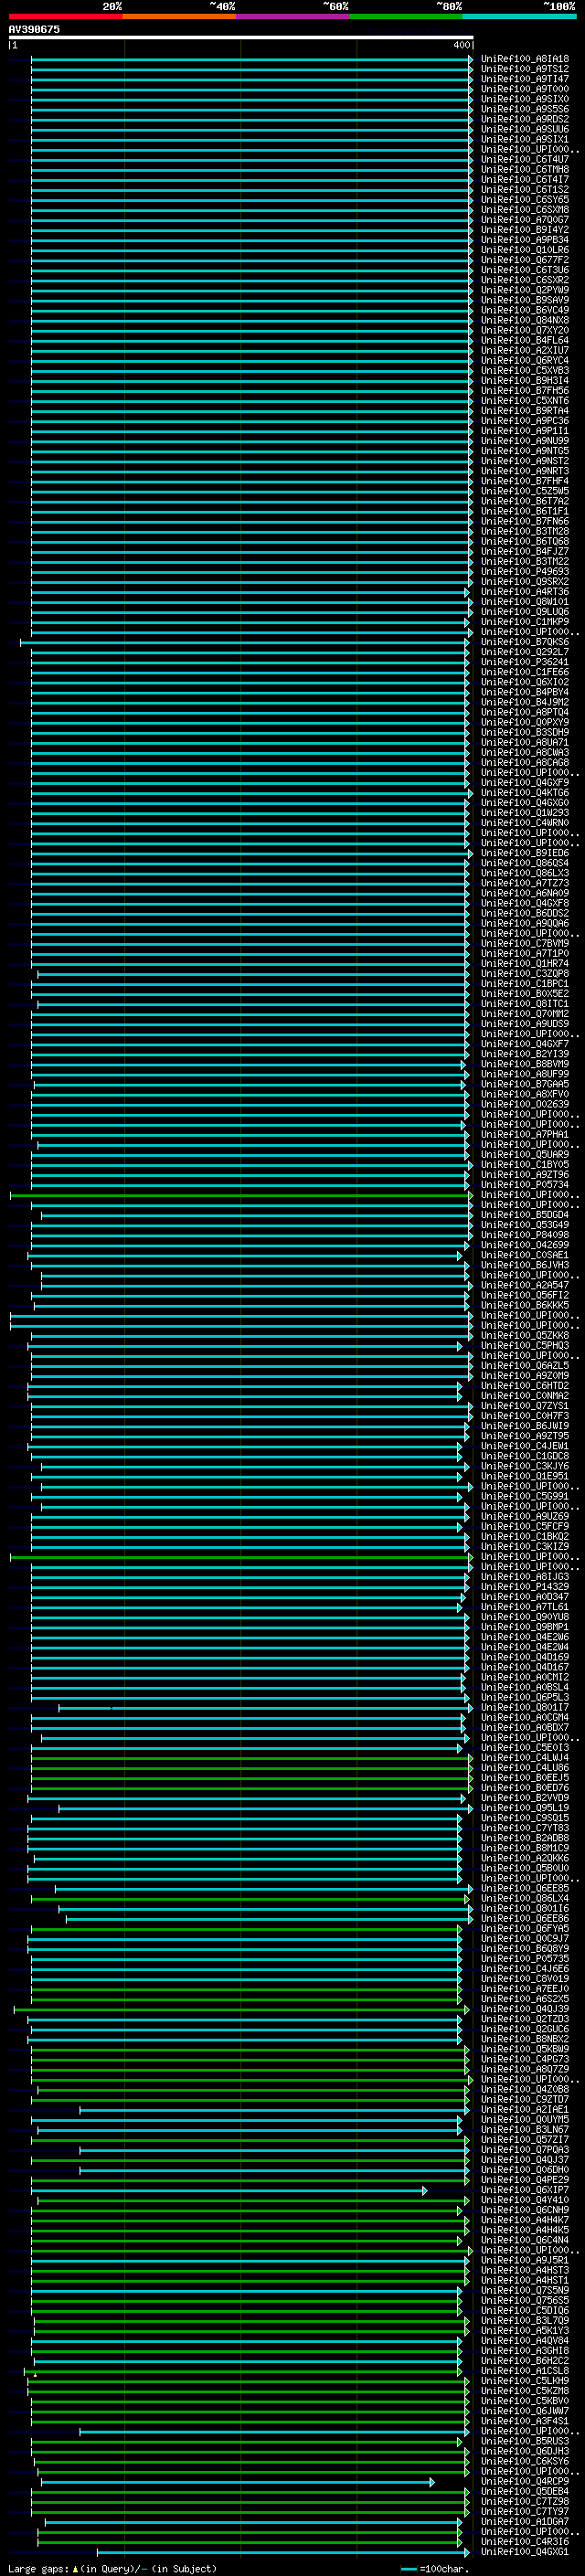
Task: Select UniRef100_P05734 label
Action: [x=525, y=1185]
